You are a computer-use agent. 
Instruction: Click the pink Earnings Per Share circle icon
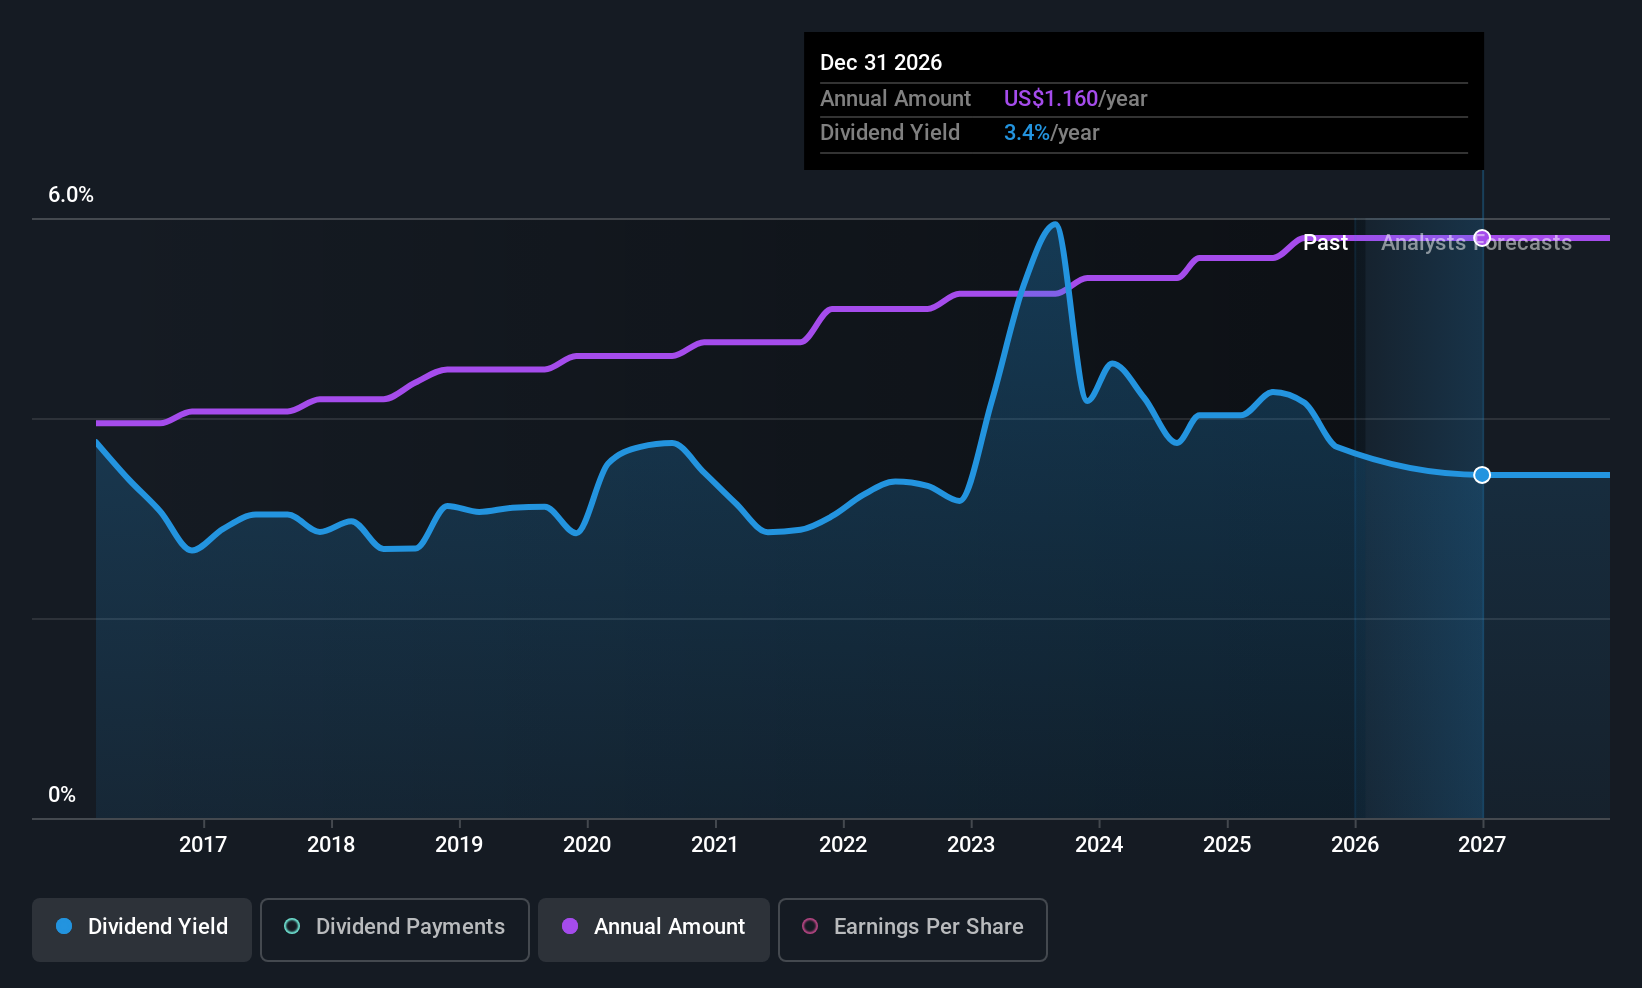(x=810, y=927)
